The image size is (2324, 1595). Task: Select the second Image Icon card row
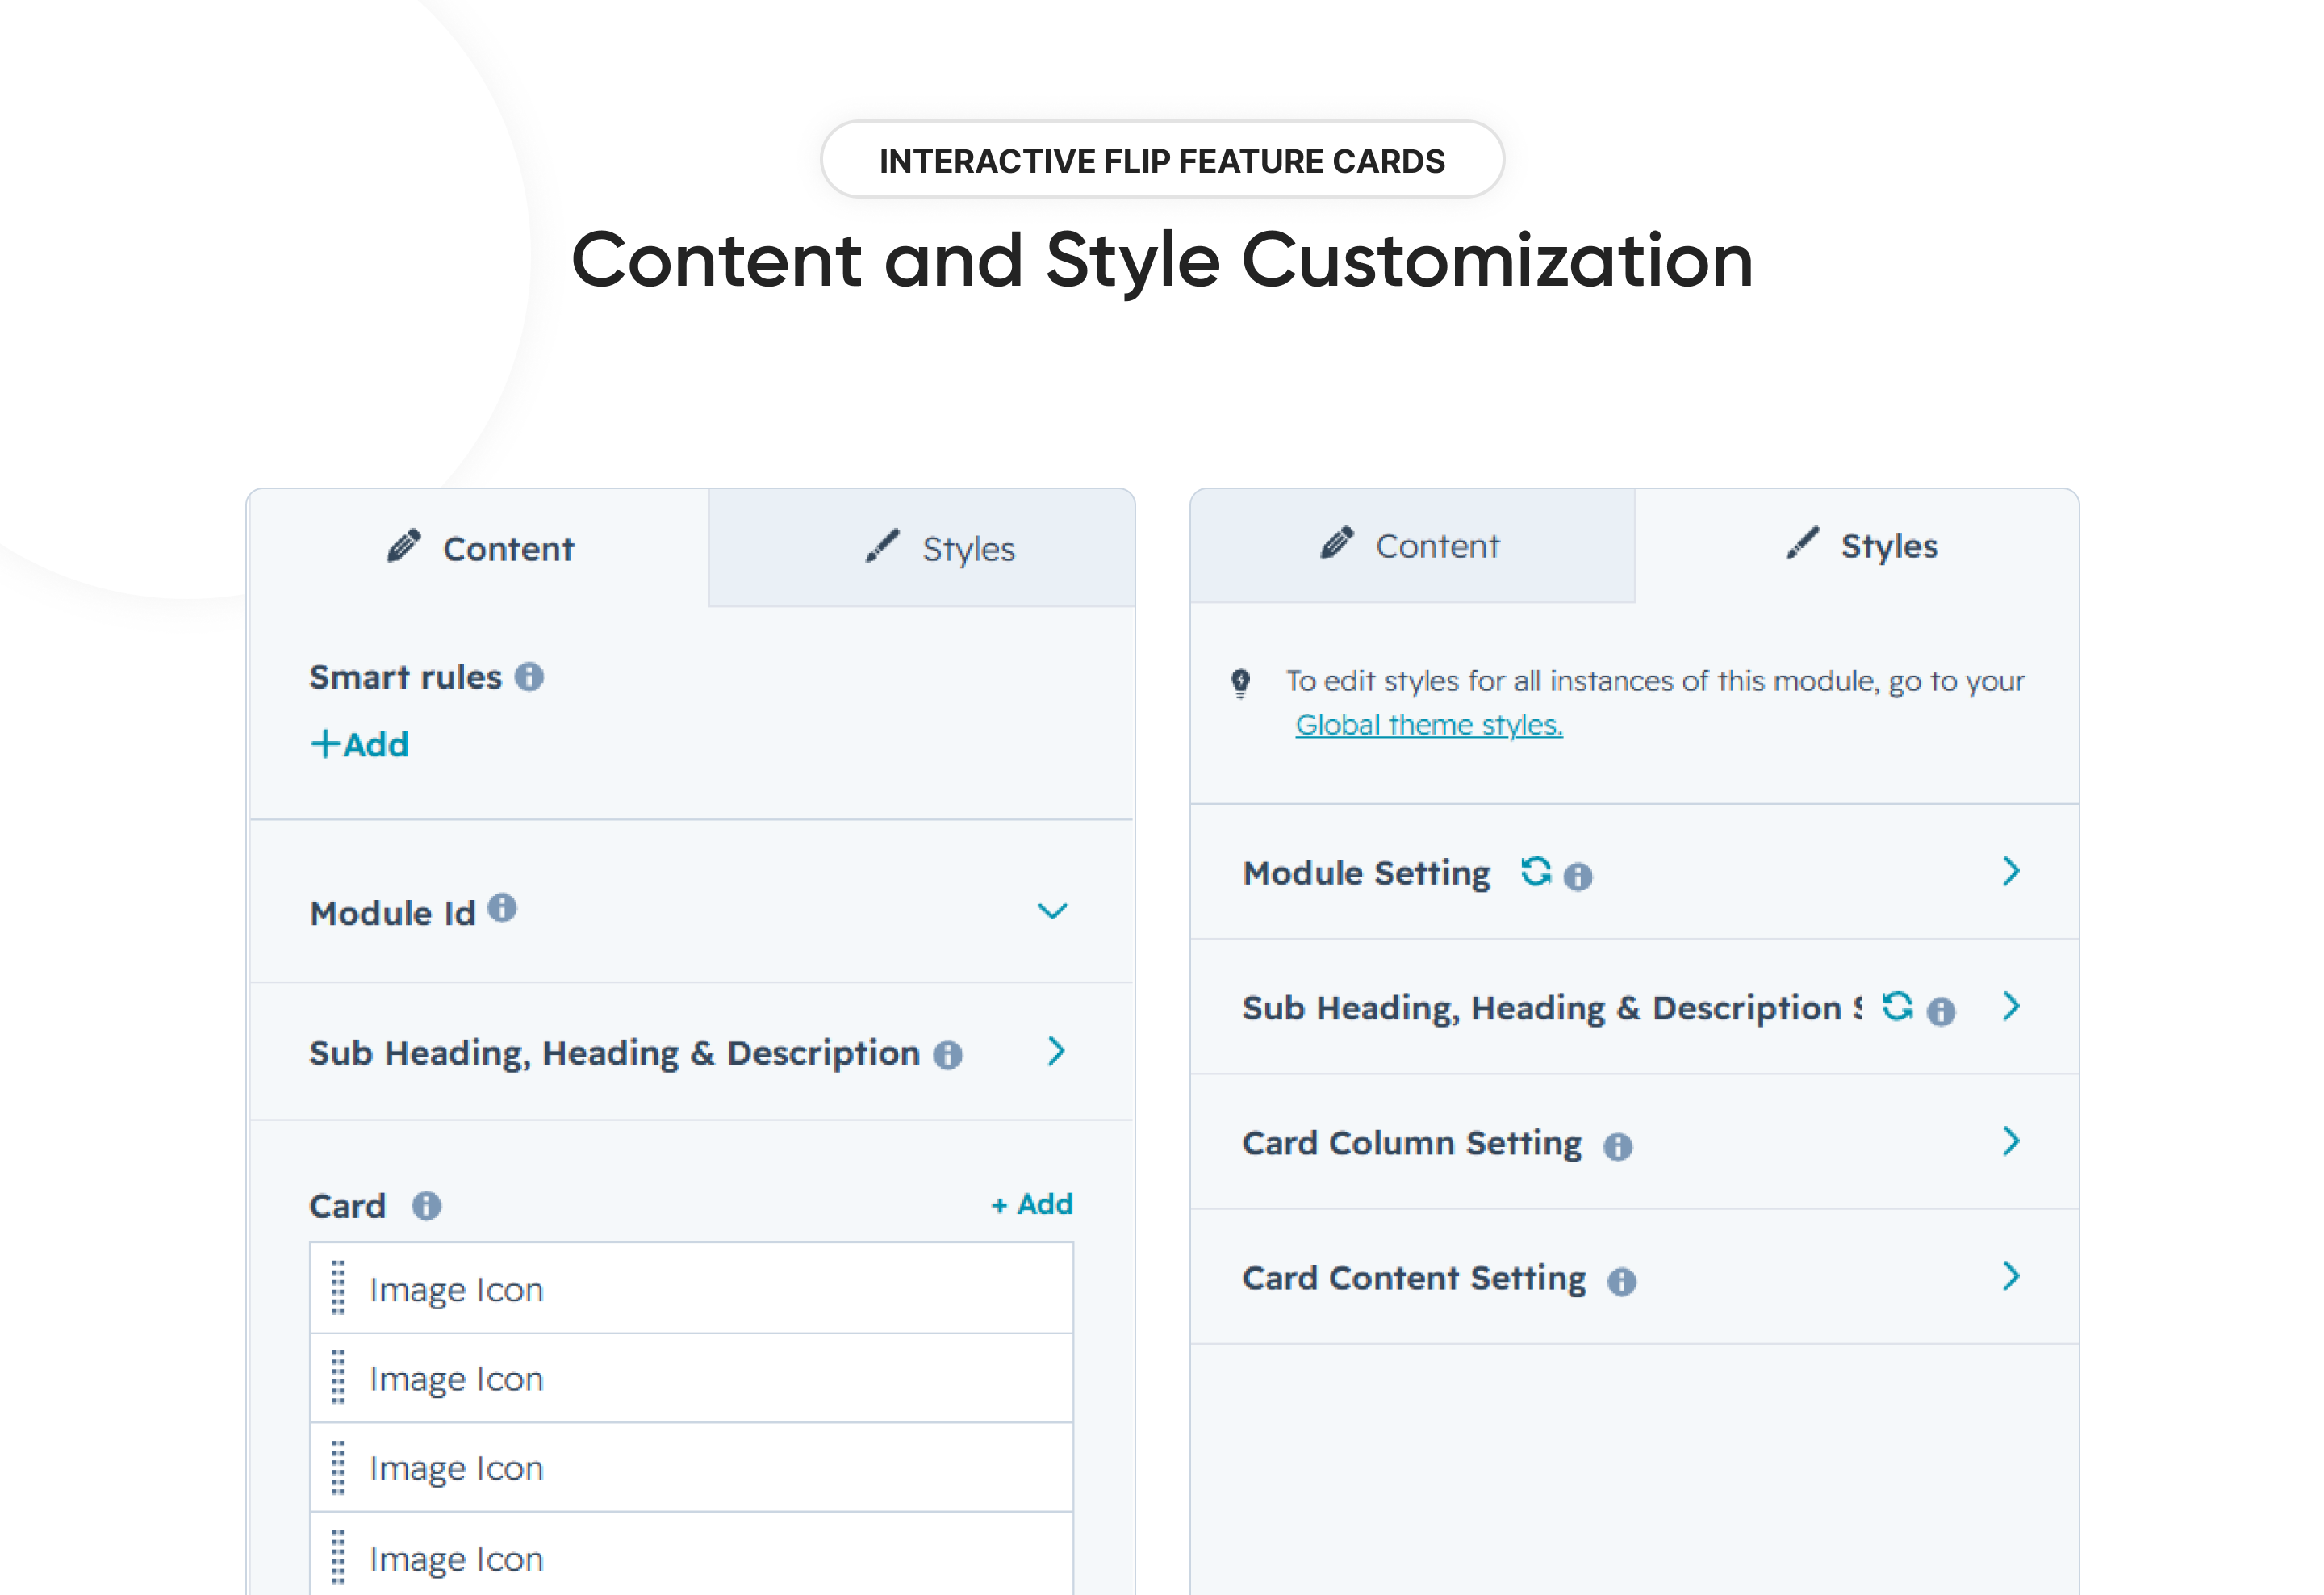point(691,1378)
